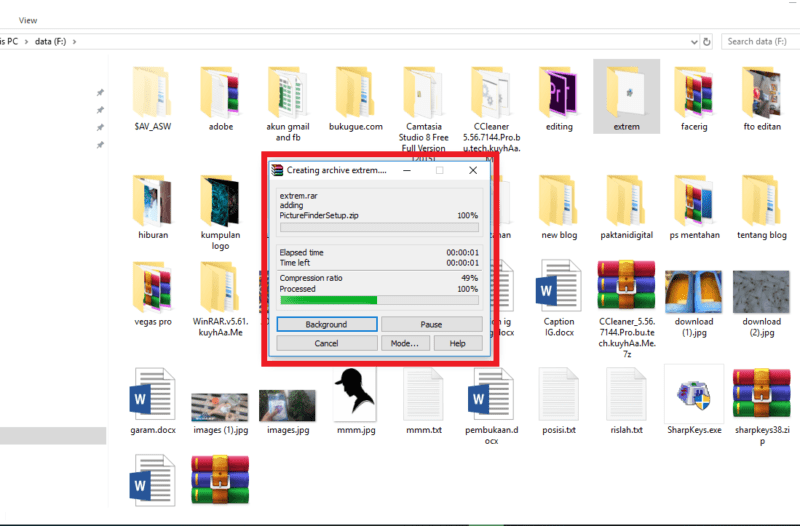The height and width of the screenshot is (526, 800).
Task: Pause the archive creation
Action: click(x=431, y=324)
